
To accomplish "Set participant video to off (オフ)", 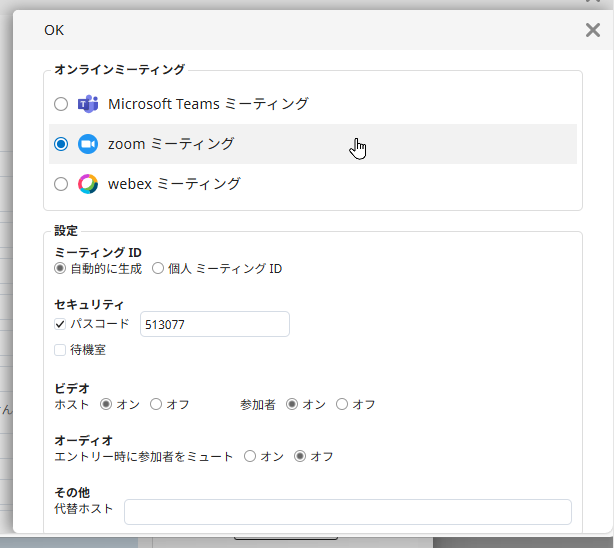I will tap(342, 404).
